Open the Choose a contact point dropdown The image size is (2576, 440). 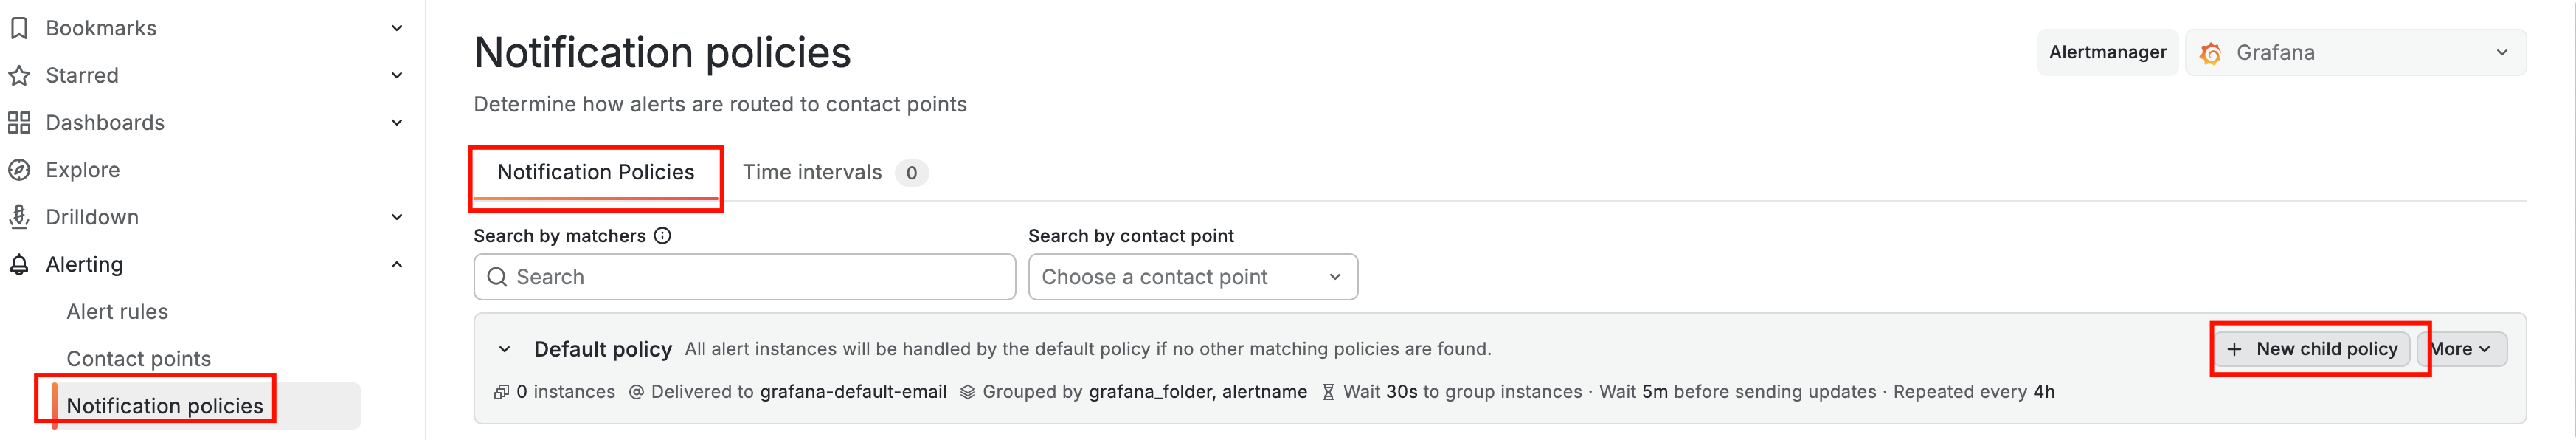pos(1192,277)
